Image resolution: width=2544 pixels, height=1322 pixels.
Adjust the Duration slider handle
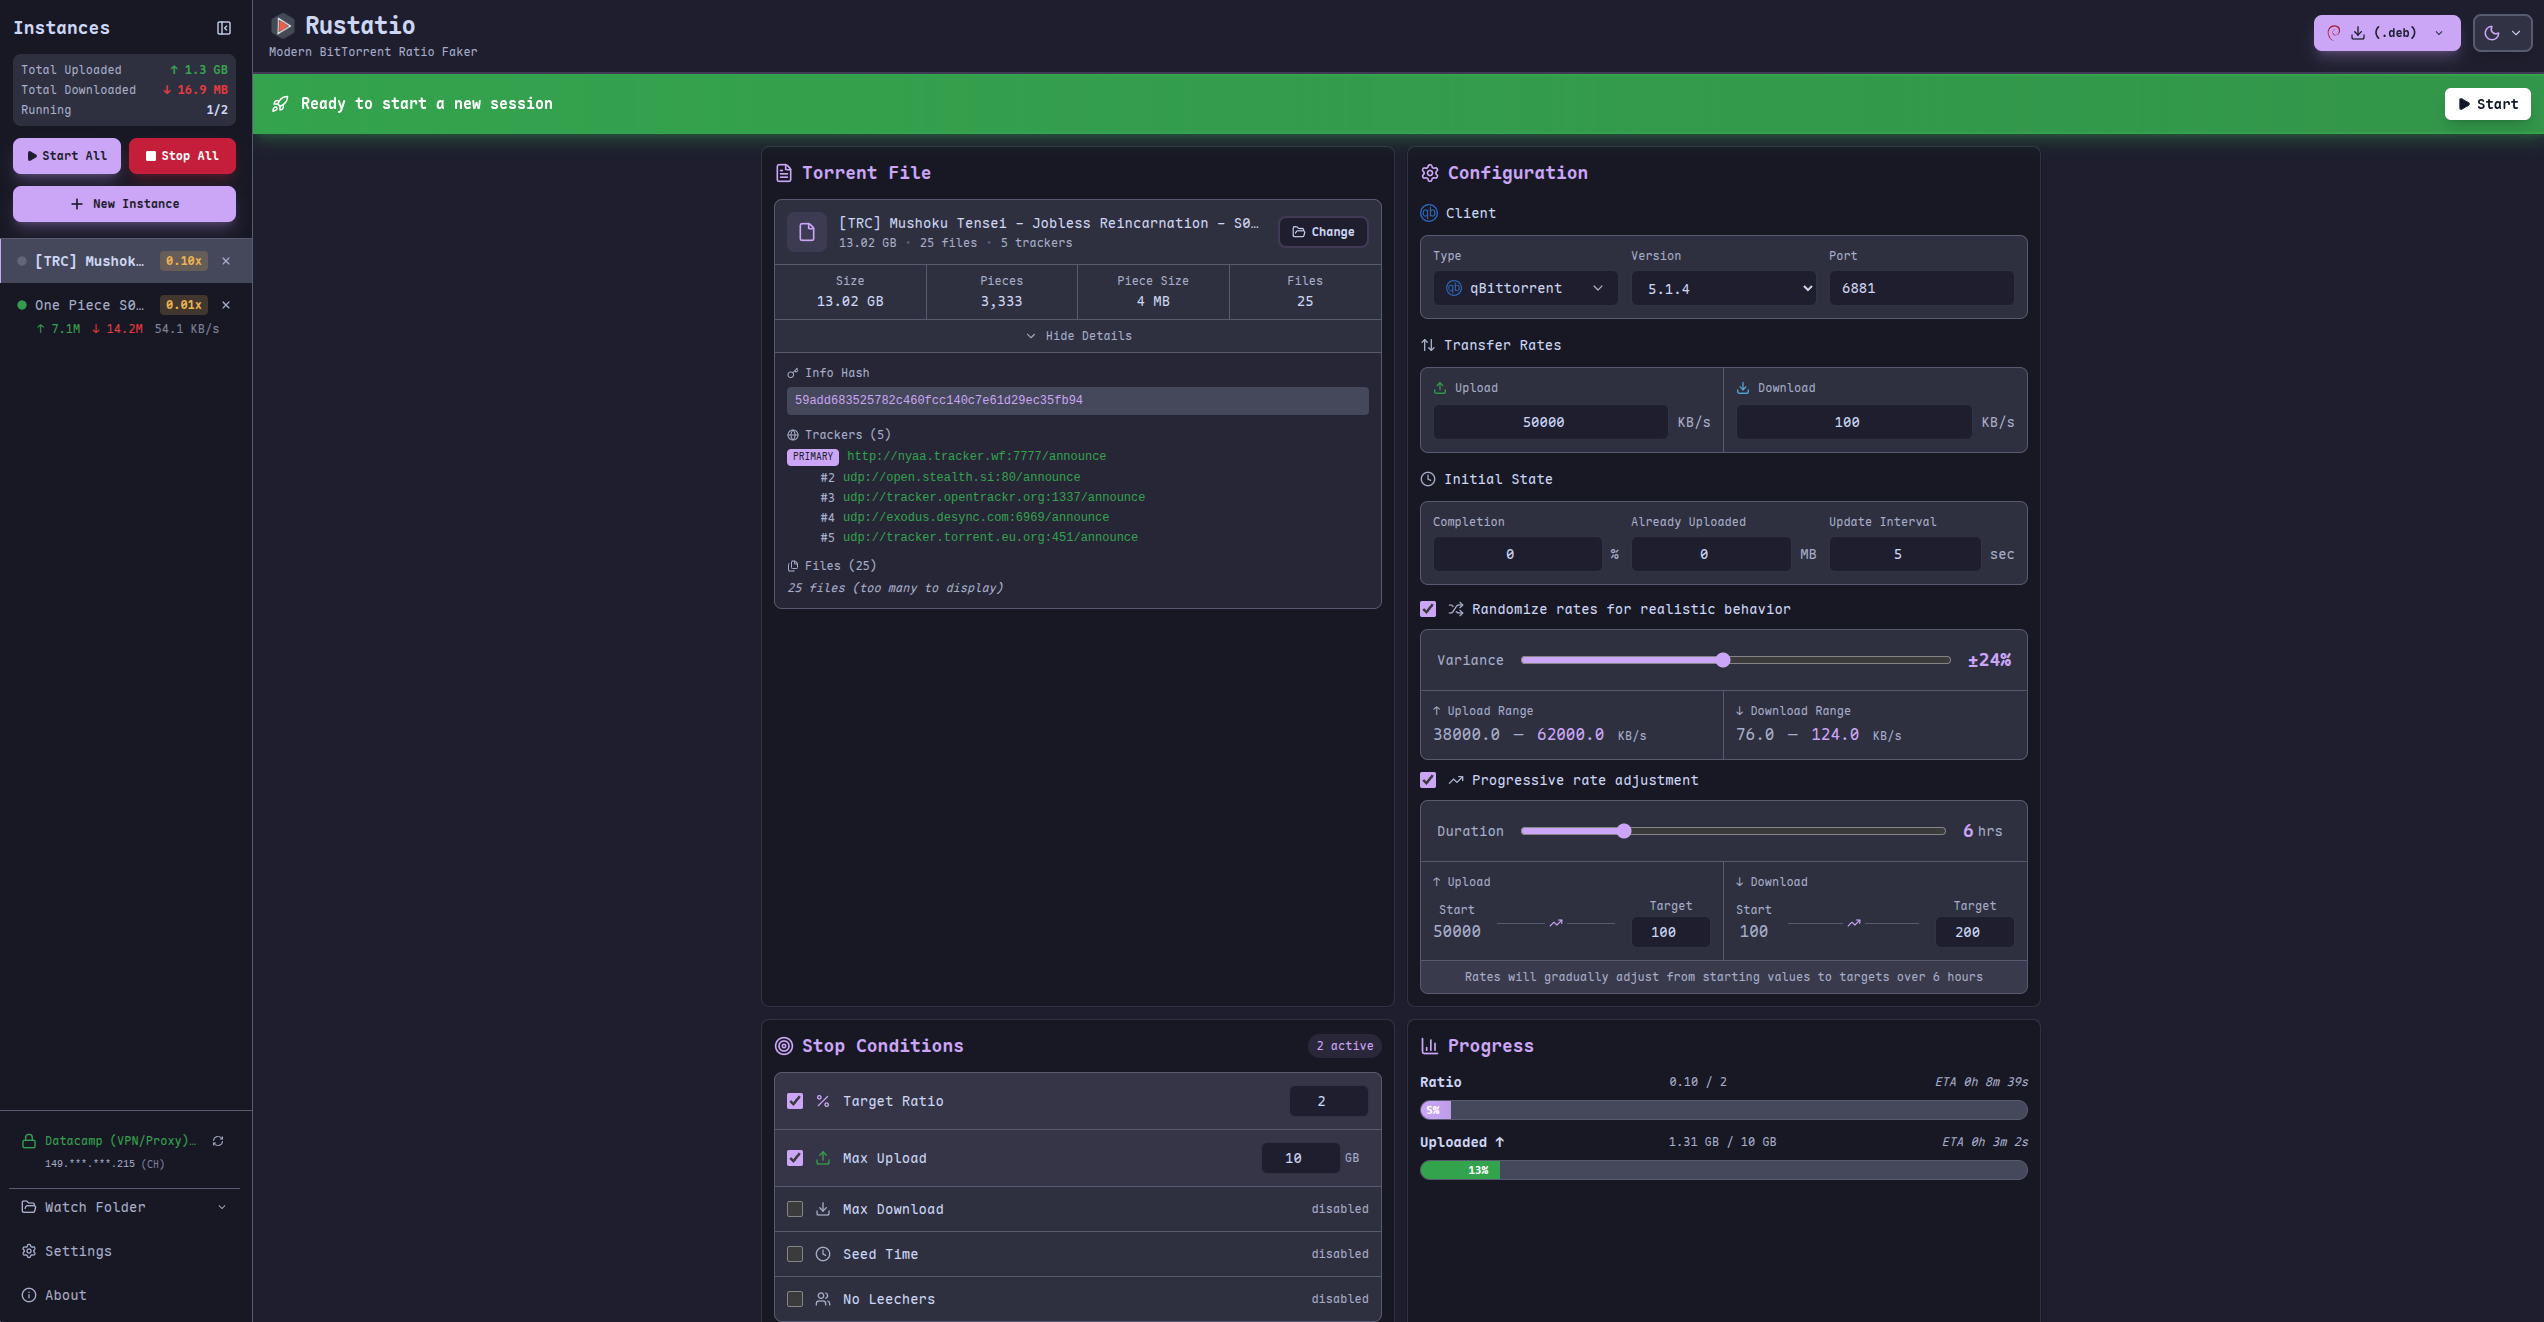click(1624, 831)
